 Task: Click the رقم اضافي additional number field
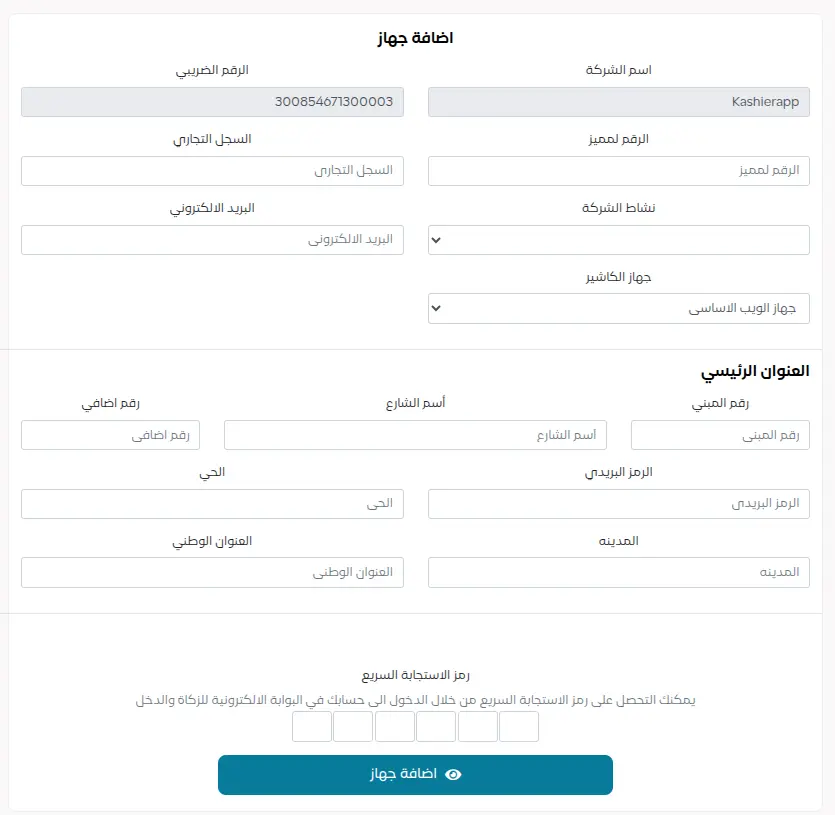[110, 434]
